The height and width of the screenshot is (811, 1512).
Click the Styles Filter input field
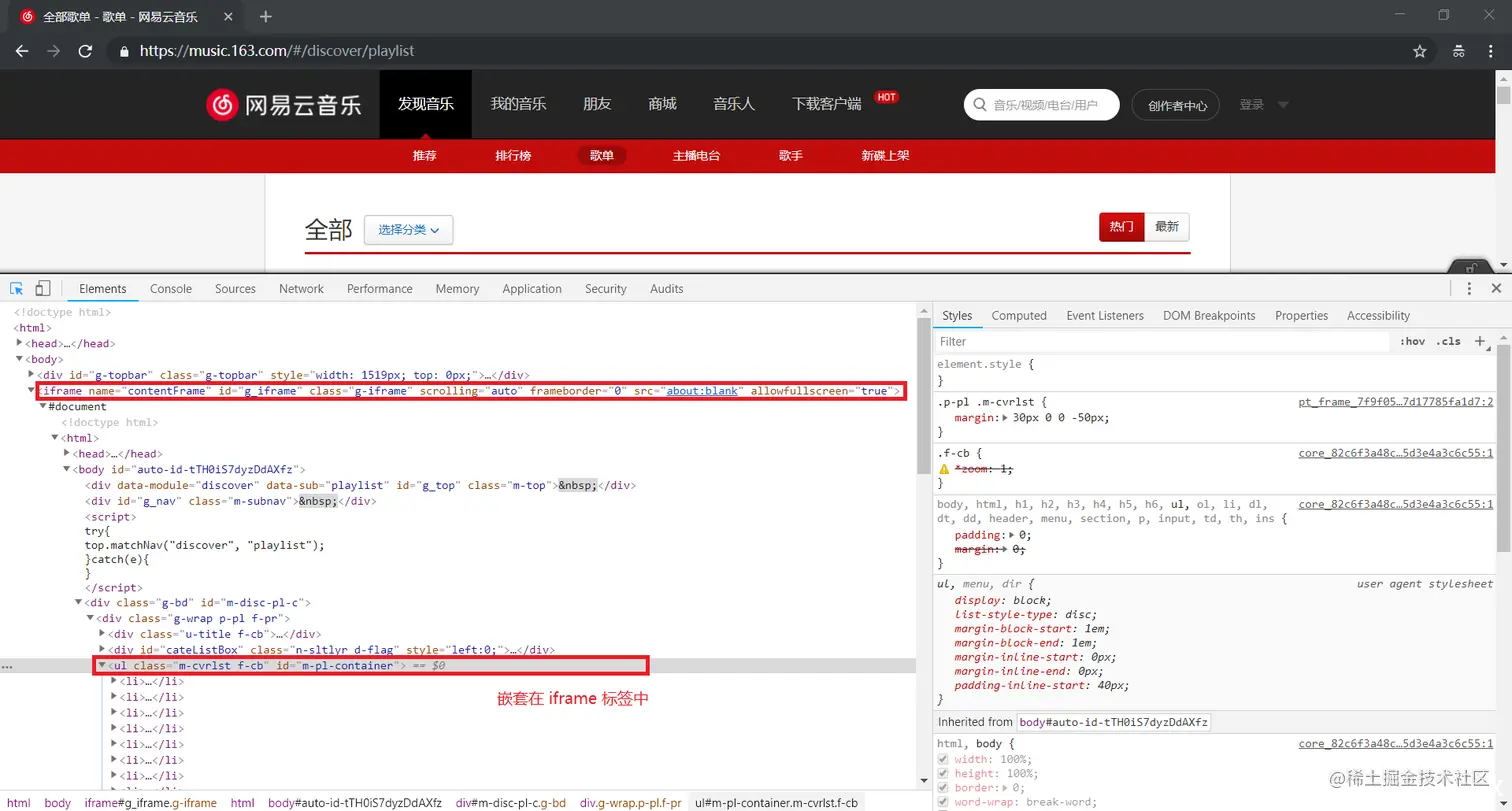1163,342
